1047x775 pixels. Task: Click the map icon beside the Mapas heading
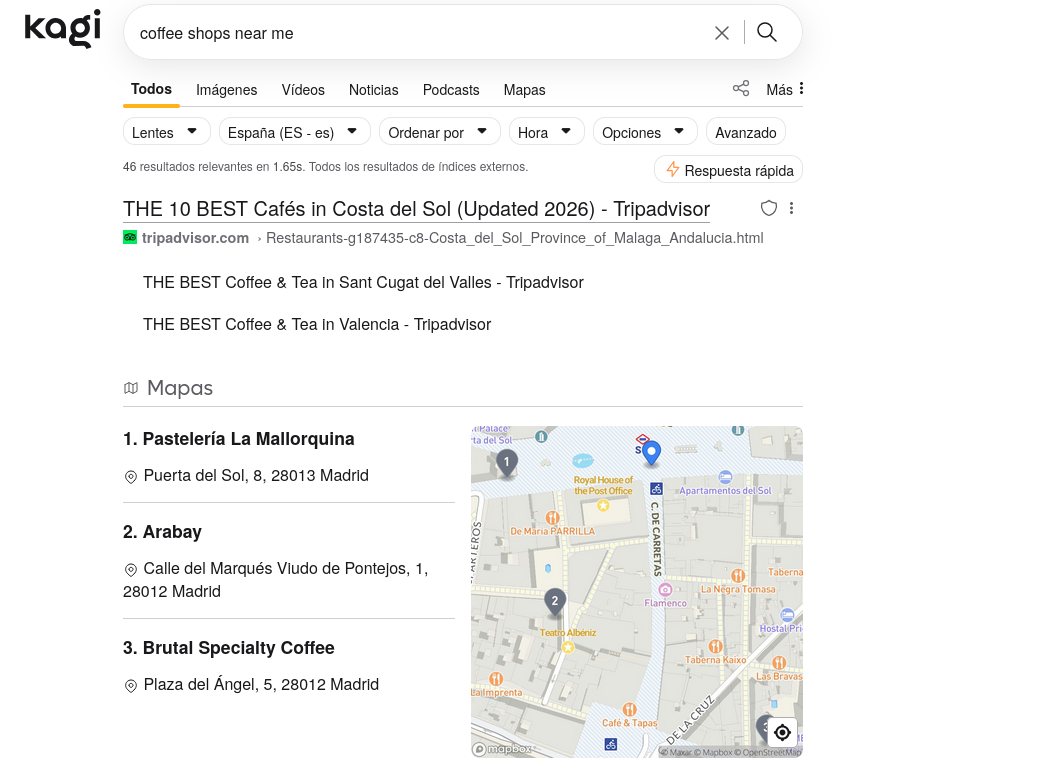pos(131,388)
